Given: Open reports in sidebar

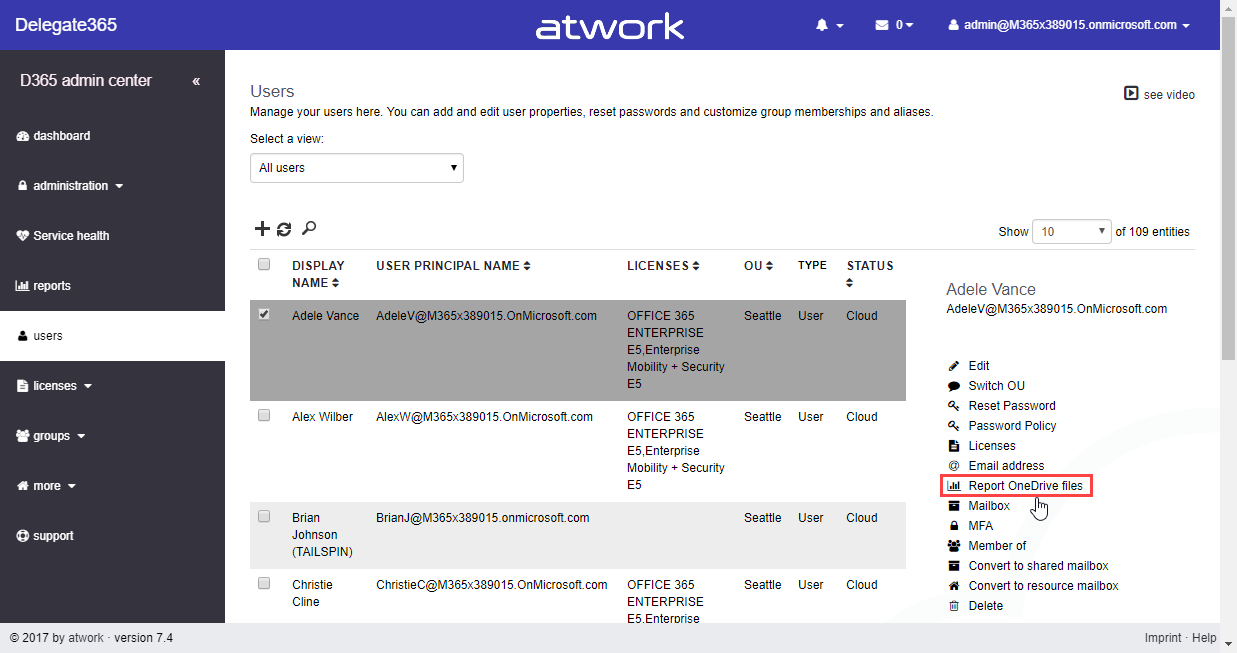Looking at the screenshot, I should pyautogui.click(x=43, y=286).
